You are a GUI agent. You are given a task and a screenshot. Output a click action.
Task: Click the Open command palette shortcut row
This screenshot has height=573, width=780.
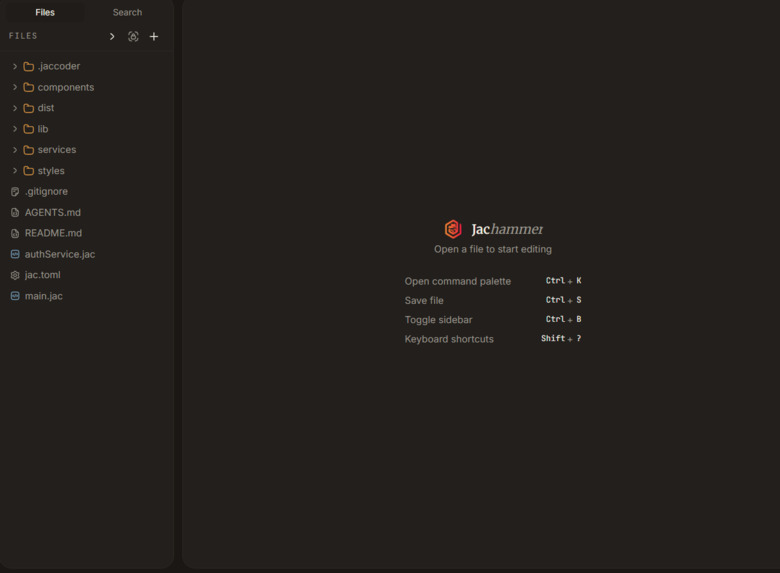coord(492,281)
